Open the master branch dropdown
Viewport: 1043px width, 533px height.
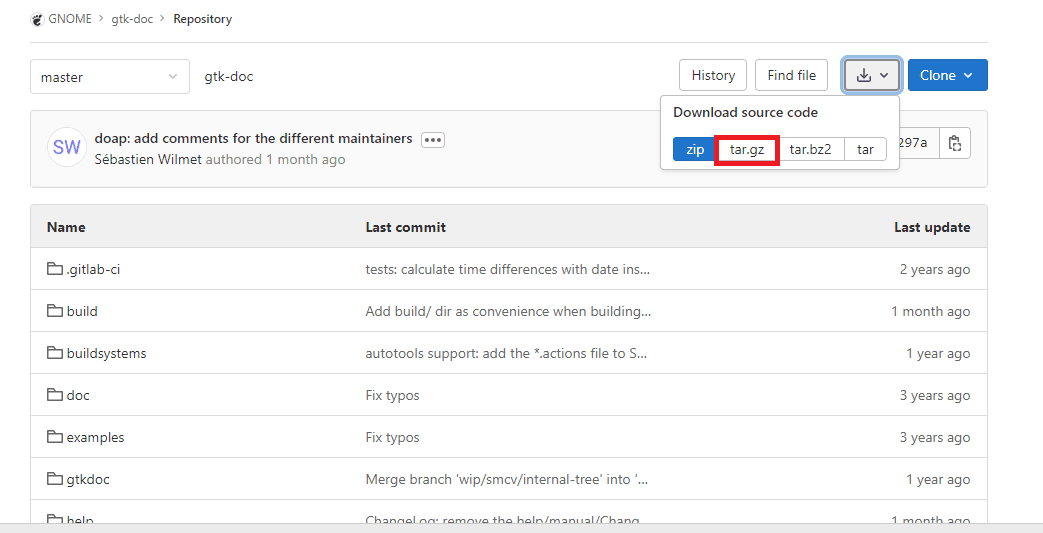coord(110,77)
